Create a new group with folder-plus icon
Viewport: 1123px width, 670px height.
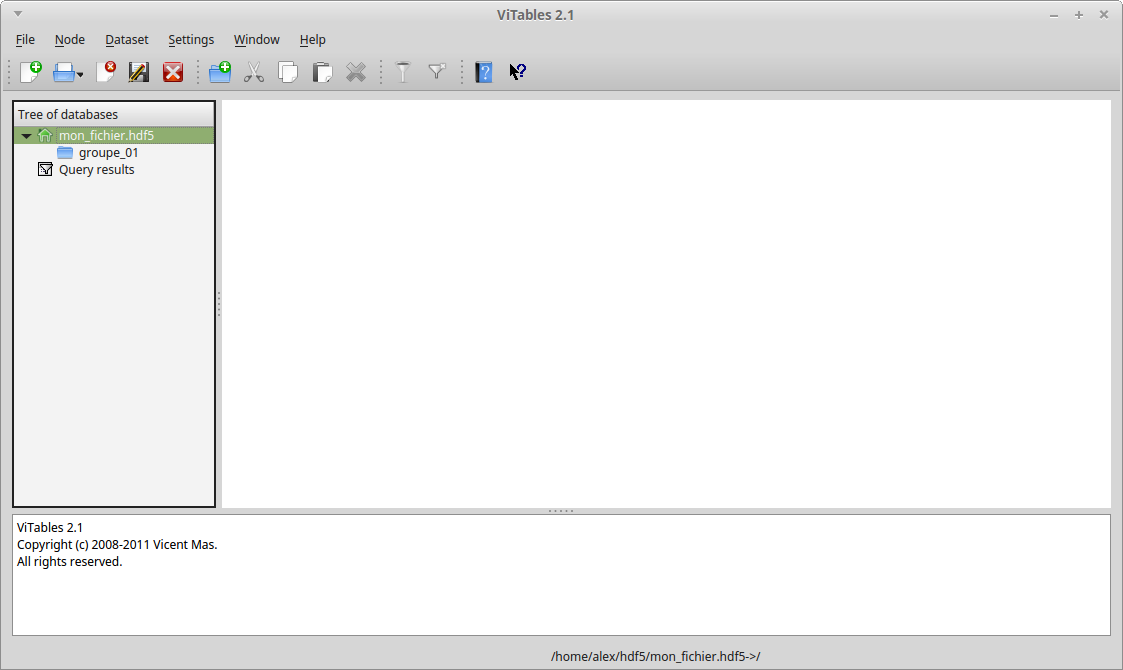point(220,72)
